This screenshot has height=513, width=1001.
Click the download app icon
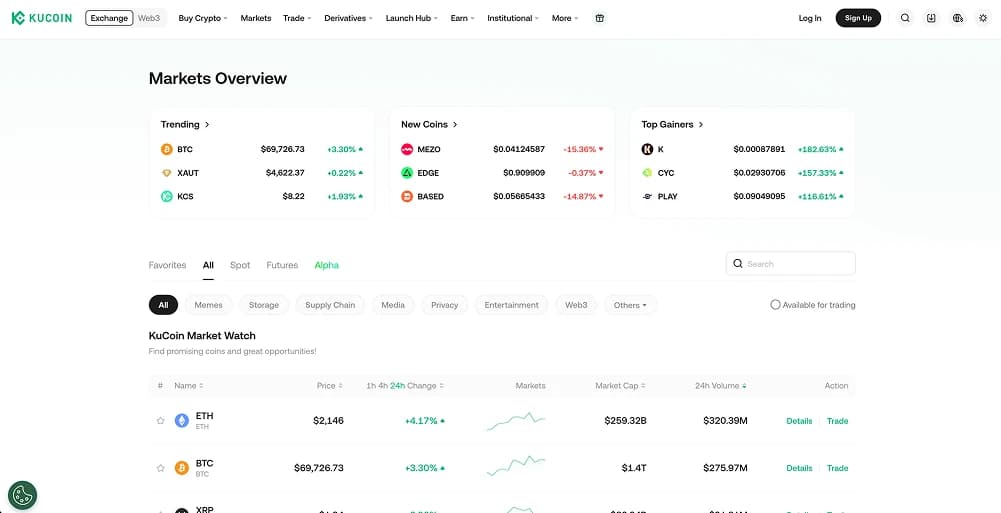(x=931, y=18)
